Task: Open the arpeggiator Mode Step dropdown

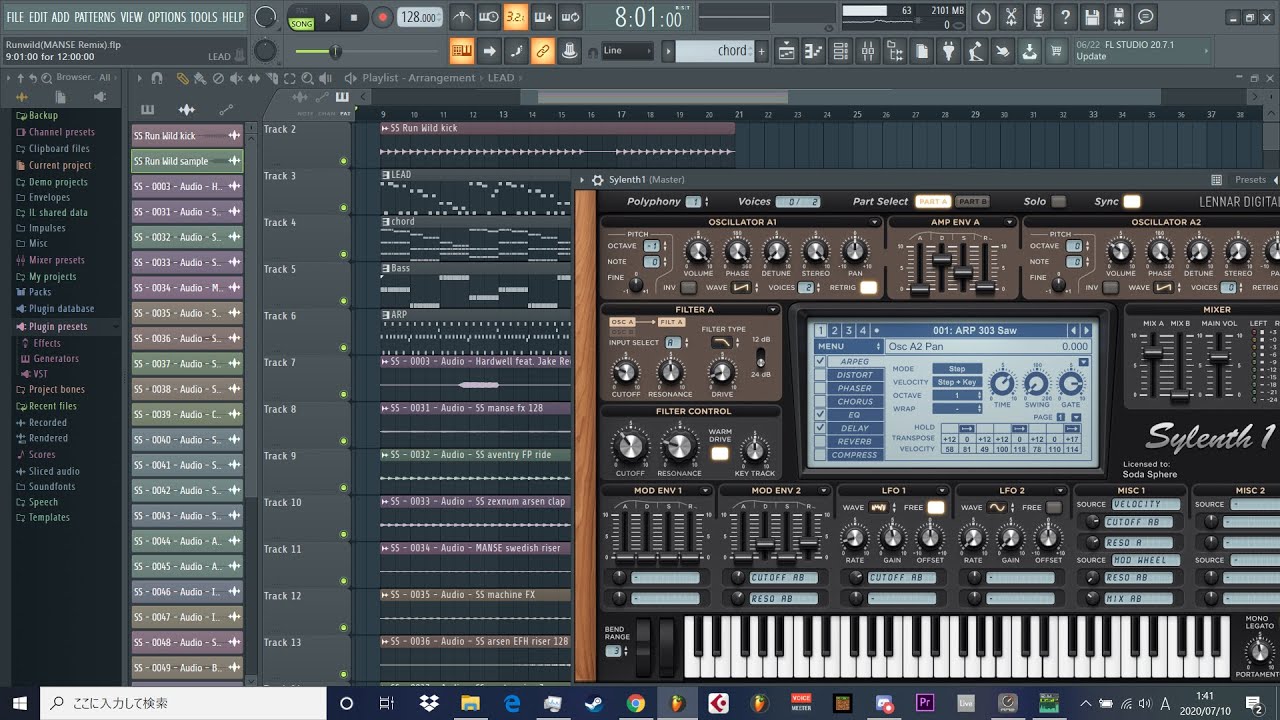Action: [958, 369]
